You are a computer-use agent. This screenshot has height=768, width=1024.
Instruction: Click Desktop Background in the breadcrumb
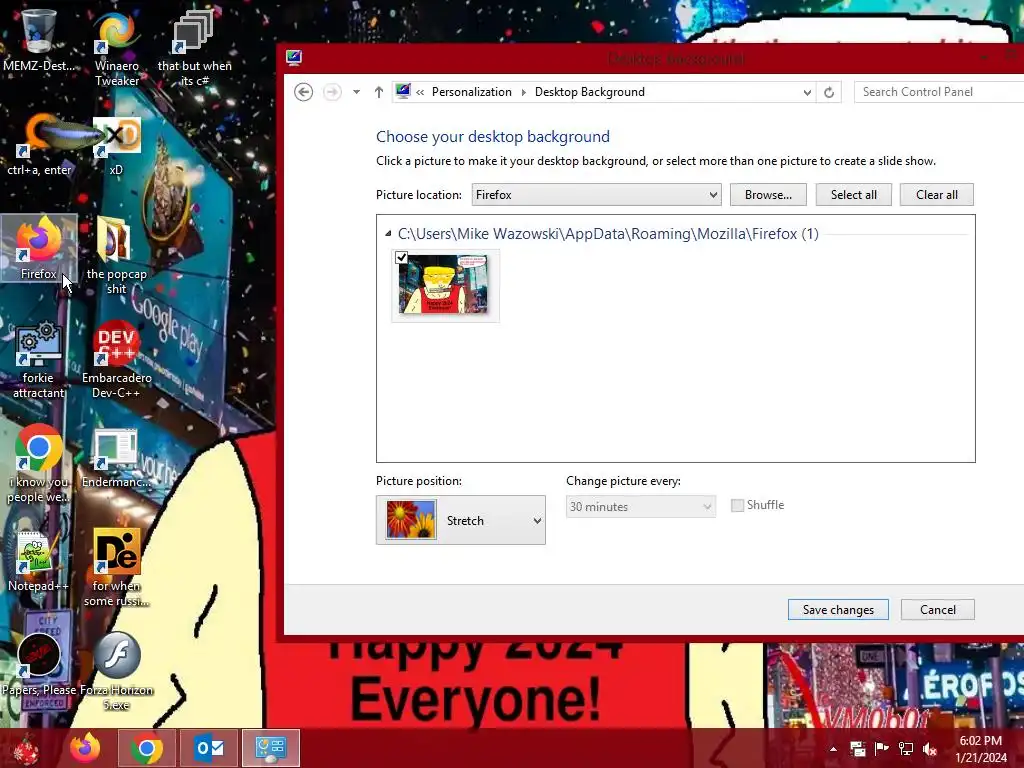pos(590,92)
